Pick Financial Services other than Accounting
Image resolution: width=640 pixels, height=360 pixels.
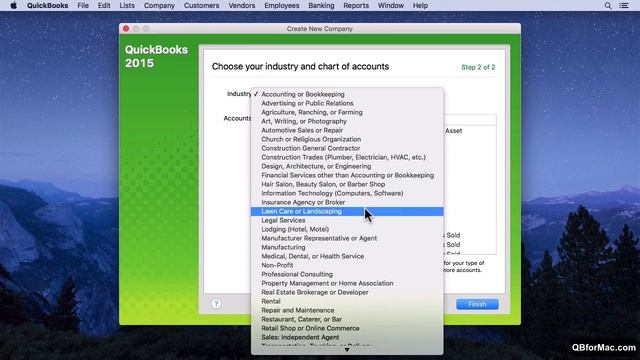click(347, 175)
